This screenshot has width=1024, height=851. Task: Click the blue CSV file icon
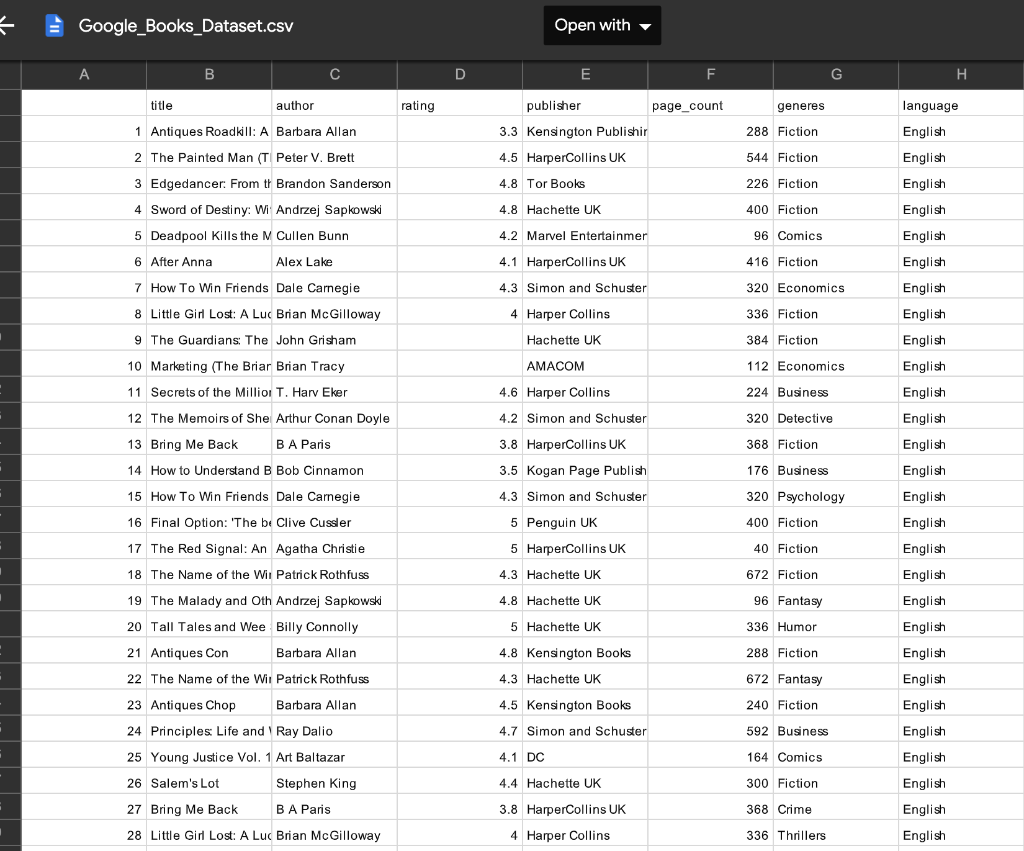[x=54, y=25]
